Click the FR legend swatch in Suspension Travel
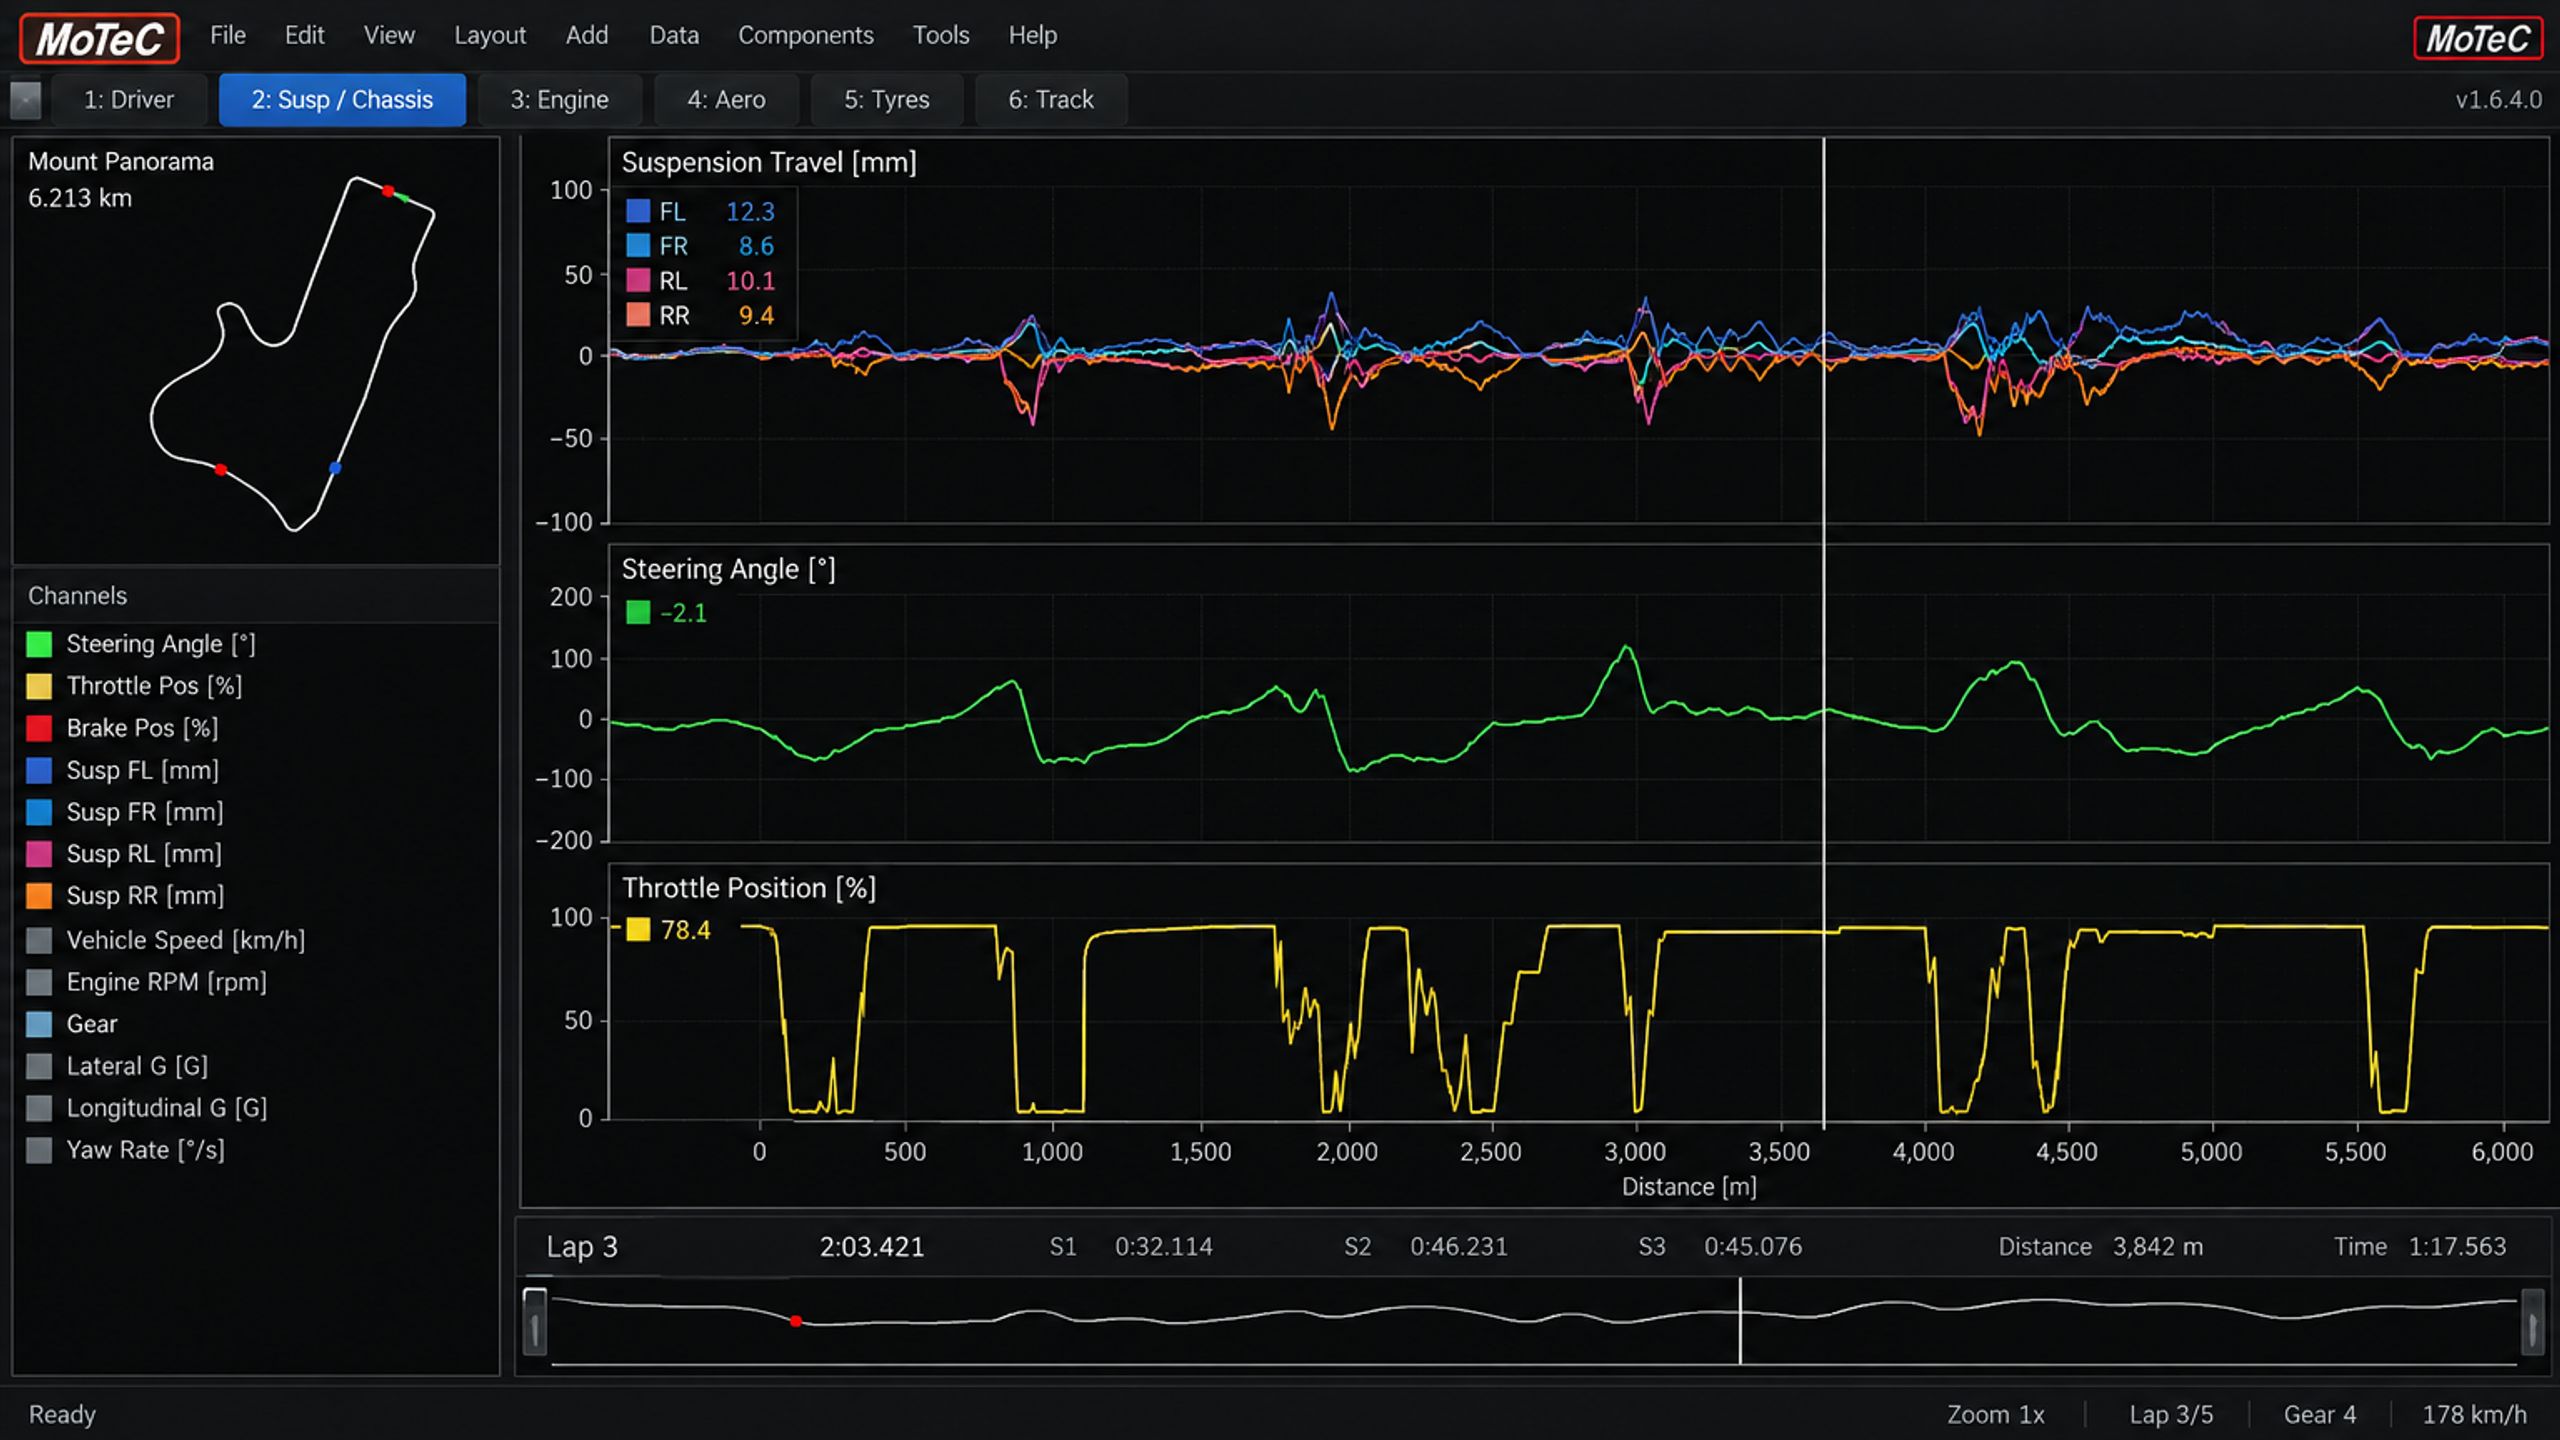Viewport: 2560px width, 1440px height. pos(638,246)
